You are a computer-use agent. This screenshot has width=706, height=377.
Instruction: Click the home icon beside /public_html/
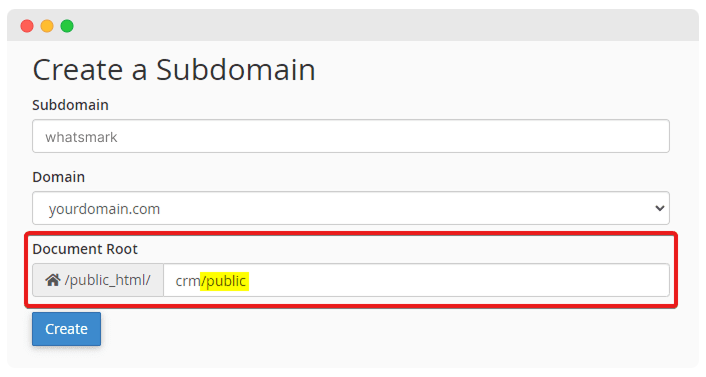pos(53,280)
